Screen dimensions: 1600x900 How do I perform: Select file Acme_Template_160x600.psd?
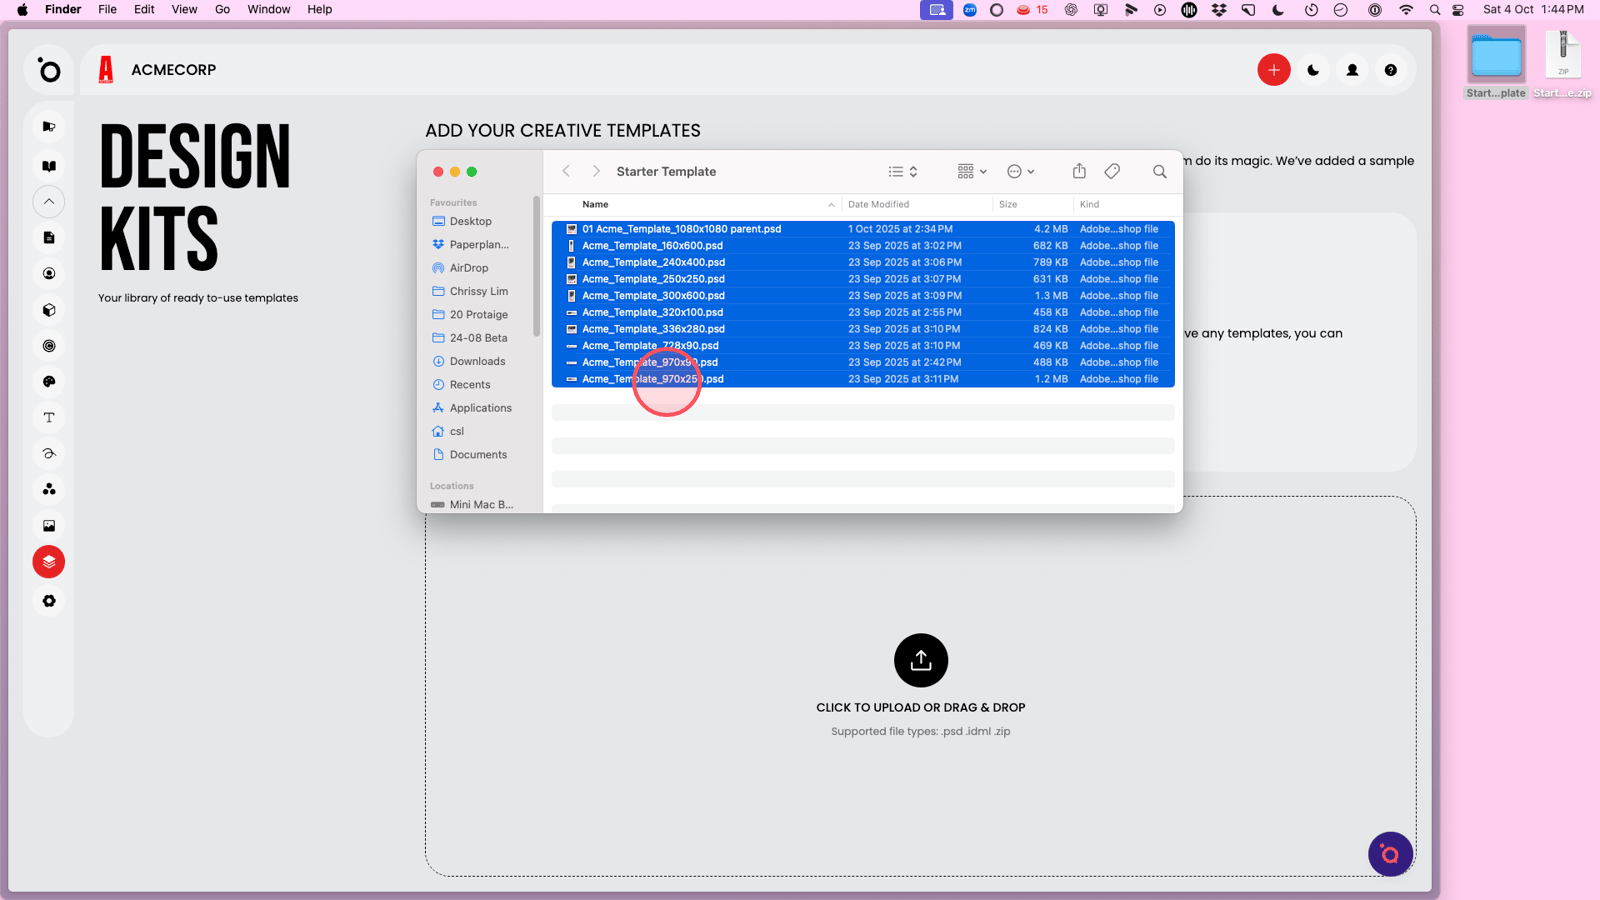(863, 245)
